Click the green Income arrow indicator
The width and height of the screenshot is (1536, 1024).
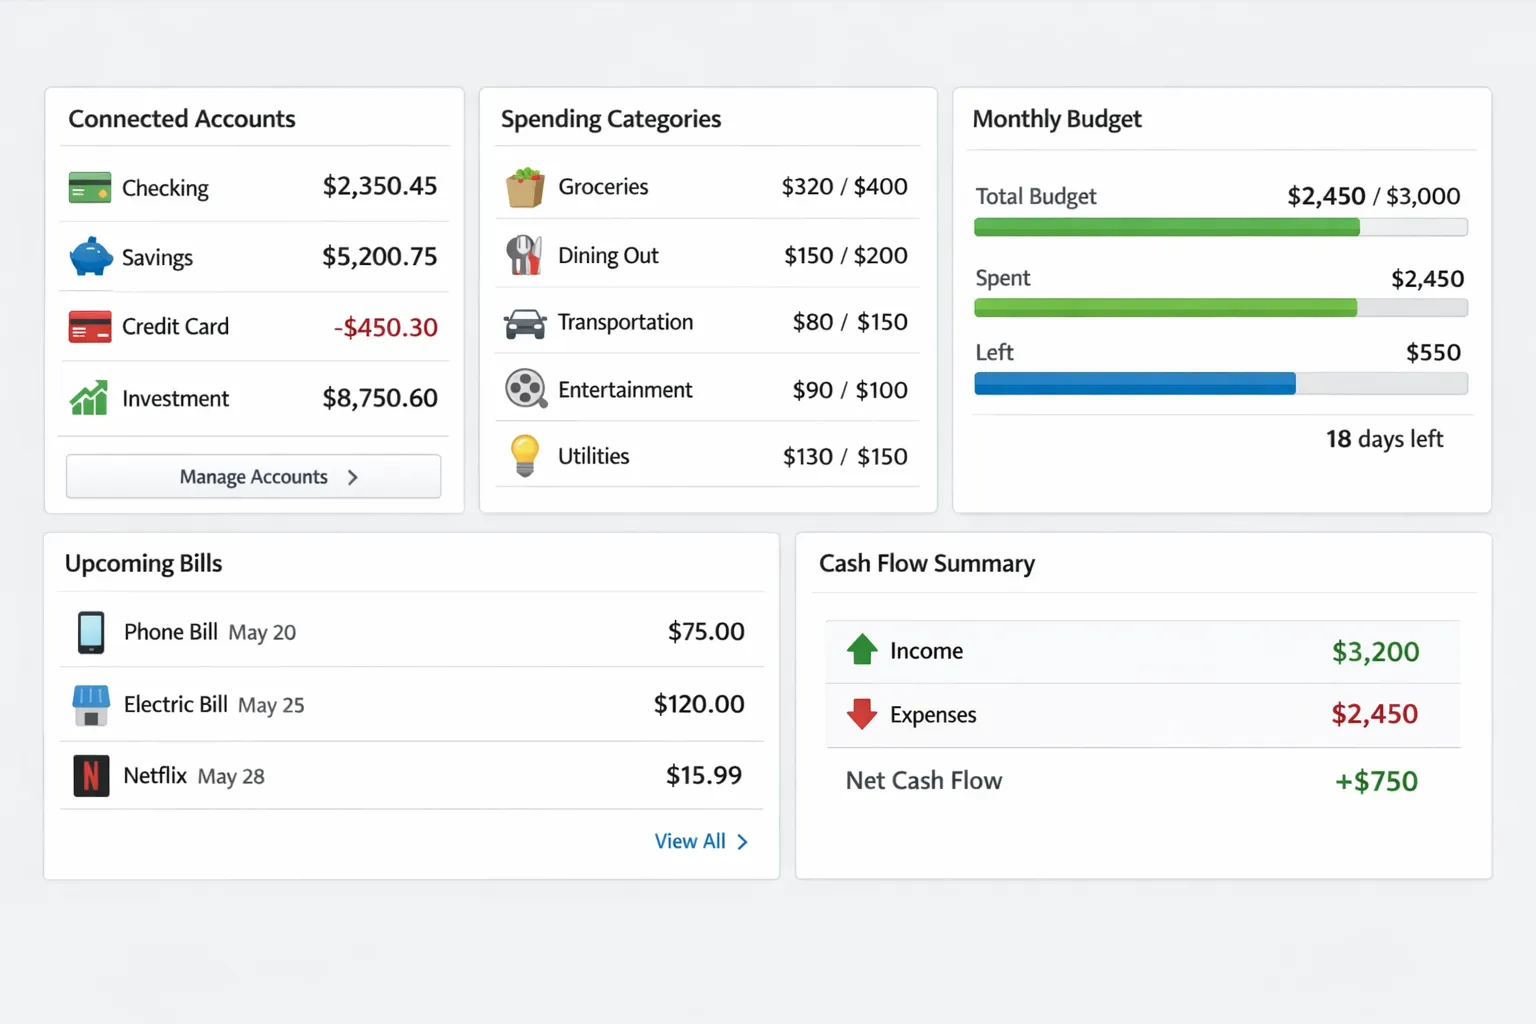click(x=861, y=649)
